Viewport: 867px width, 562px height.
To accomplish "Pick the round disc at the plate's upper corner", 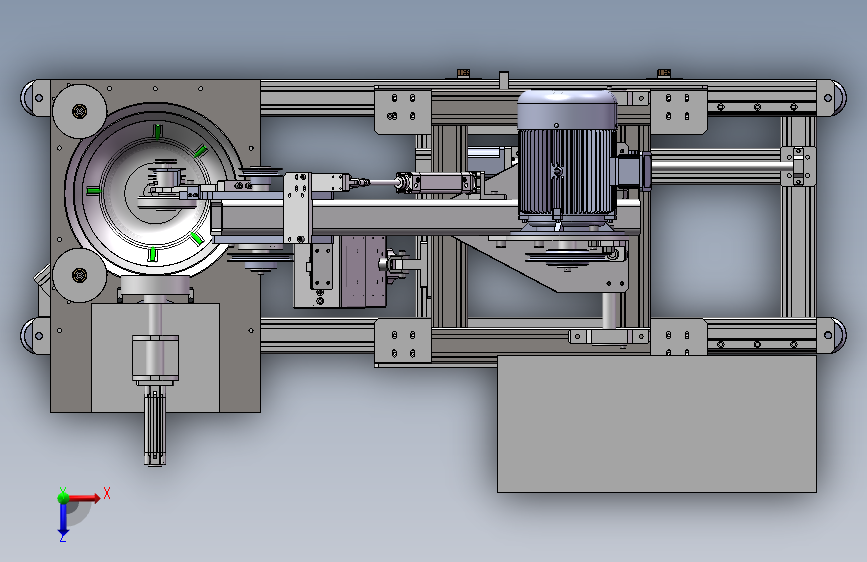I will pyautogui.click(x=80, y=111).
